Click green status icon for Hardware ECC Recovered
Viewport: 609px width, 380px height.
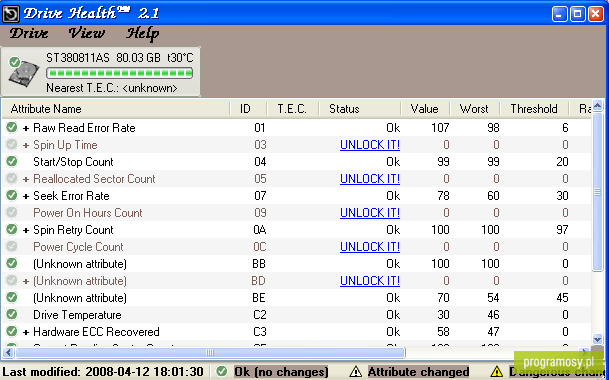click(x=12, y=331)
